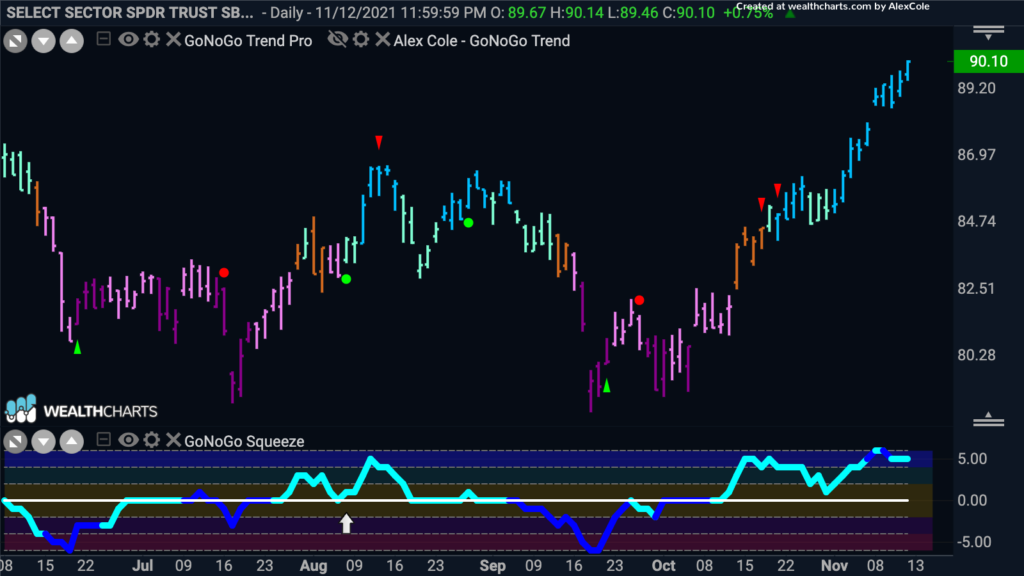Remove the Alex Cole - GoNoGo Trend indicator
Screen dimensions: 1024x576
(383, 40)
